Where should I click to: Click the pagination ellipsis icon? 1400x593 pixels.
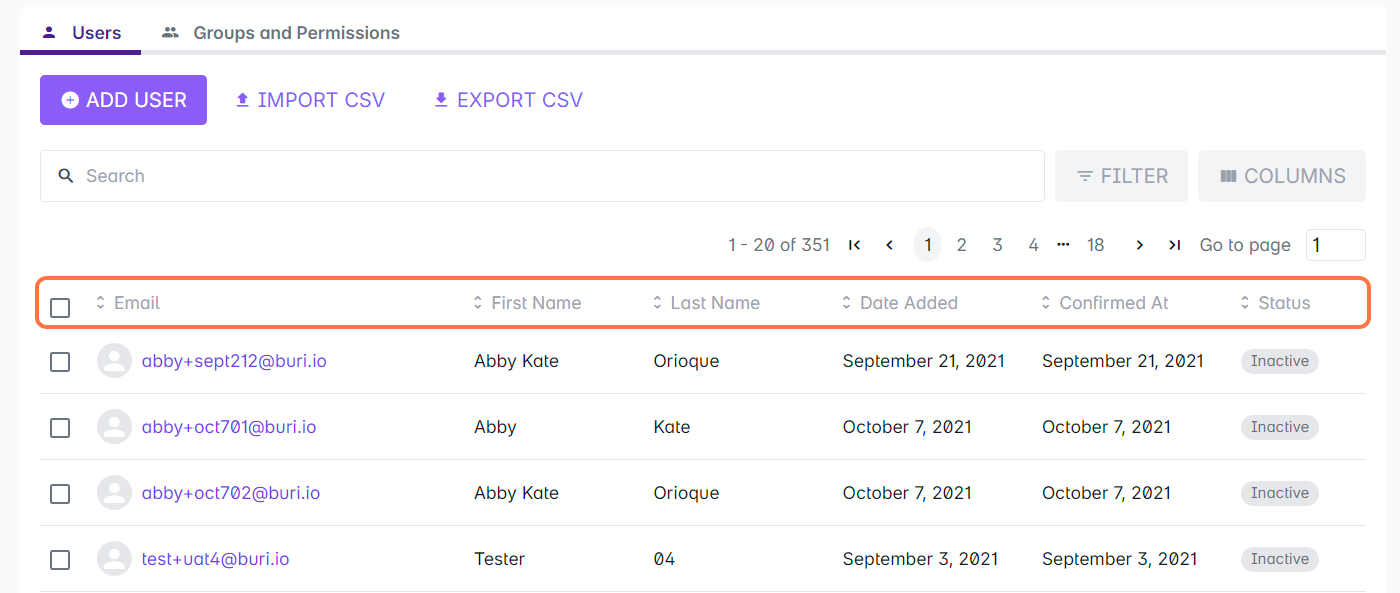[x=1063, y=244]
